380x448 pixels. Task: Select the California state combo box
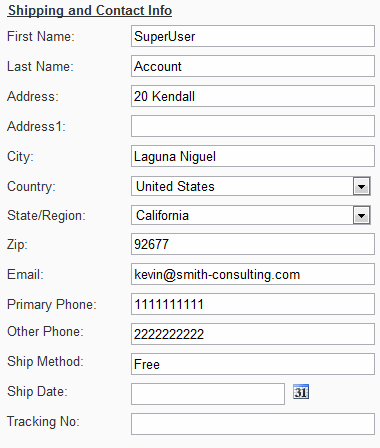pyautogui.click(x=251, y=215)
